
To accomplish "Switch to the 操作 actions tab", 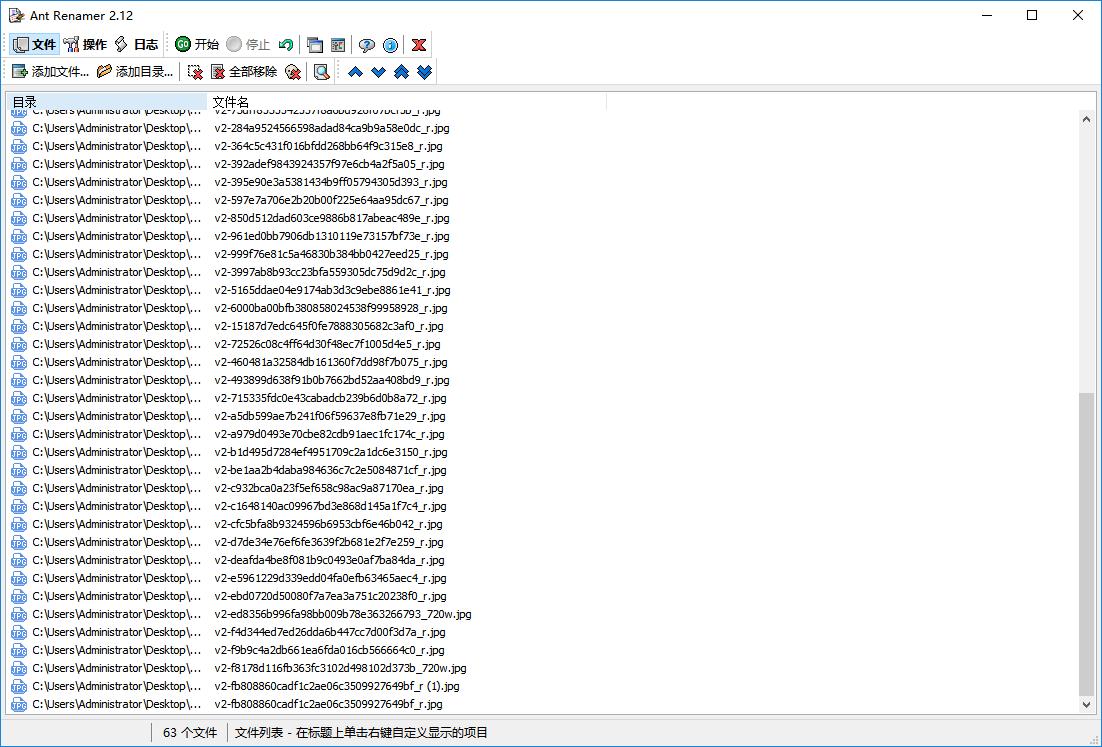I will (85, 44).
